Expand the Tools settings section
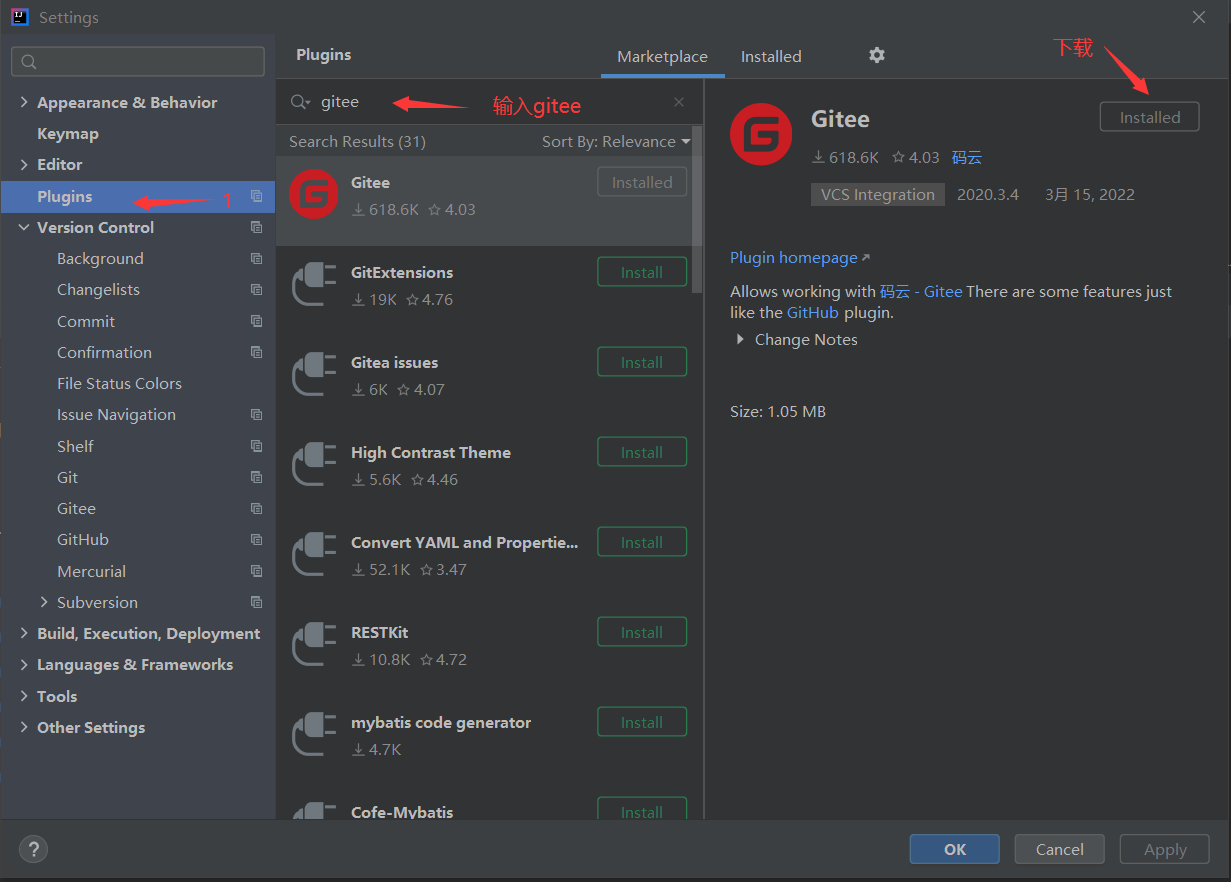Viewport: 1231px width, 882px height. (24, 696)
